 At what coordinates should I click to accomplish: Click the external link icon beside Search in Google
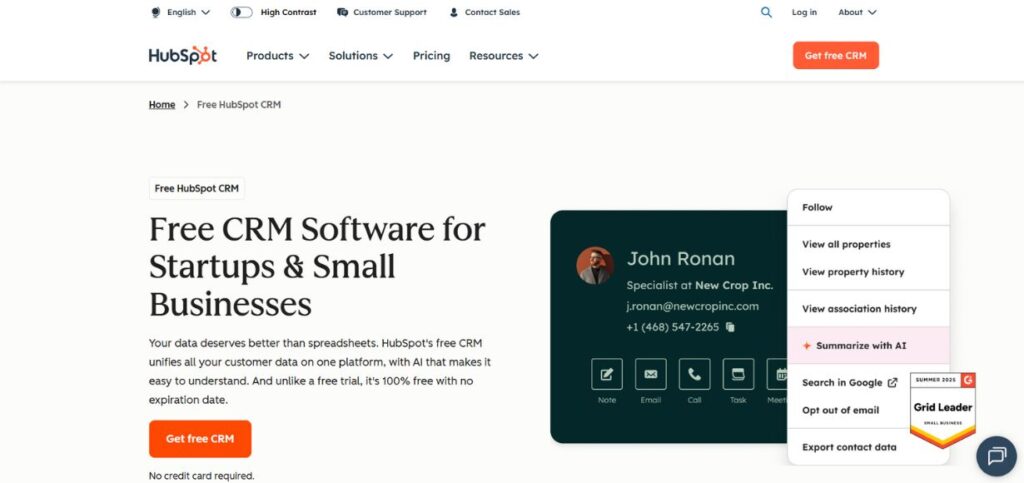coord(893,383)
